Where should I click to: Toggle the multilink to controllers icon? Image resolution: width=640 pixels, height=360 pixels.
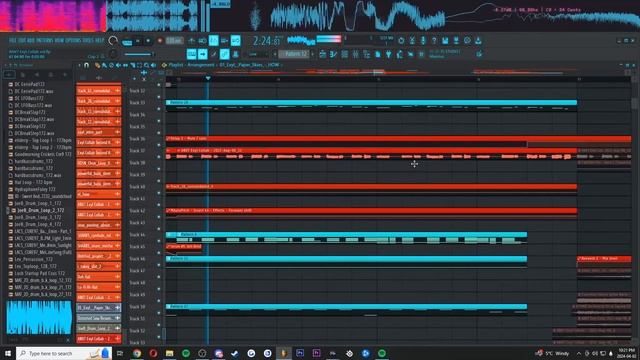click(x=224, y=54)
